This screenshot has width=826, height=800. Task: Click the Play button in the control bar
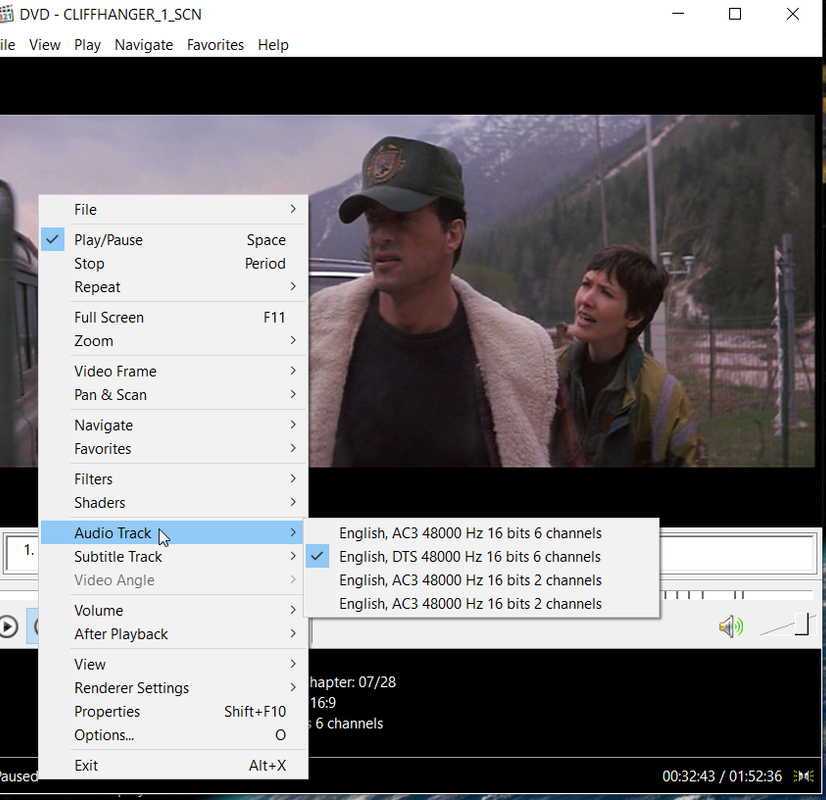point(7,627)
